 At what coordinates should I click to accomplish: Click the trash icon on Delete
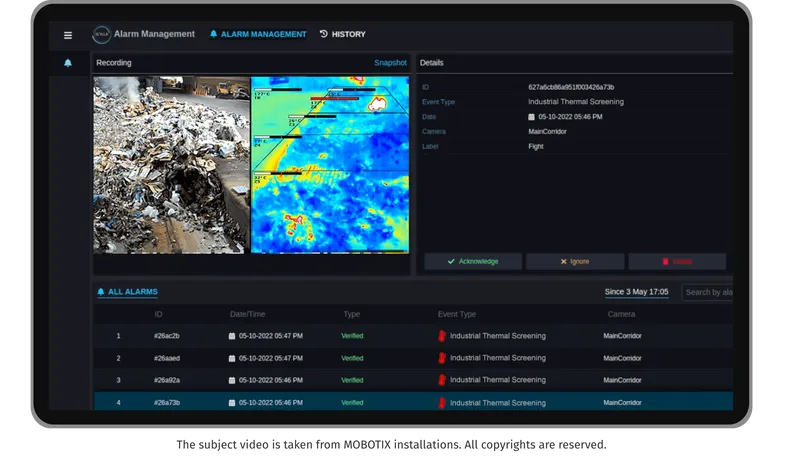(x=665, y=262)
